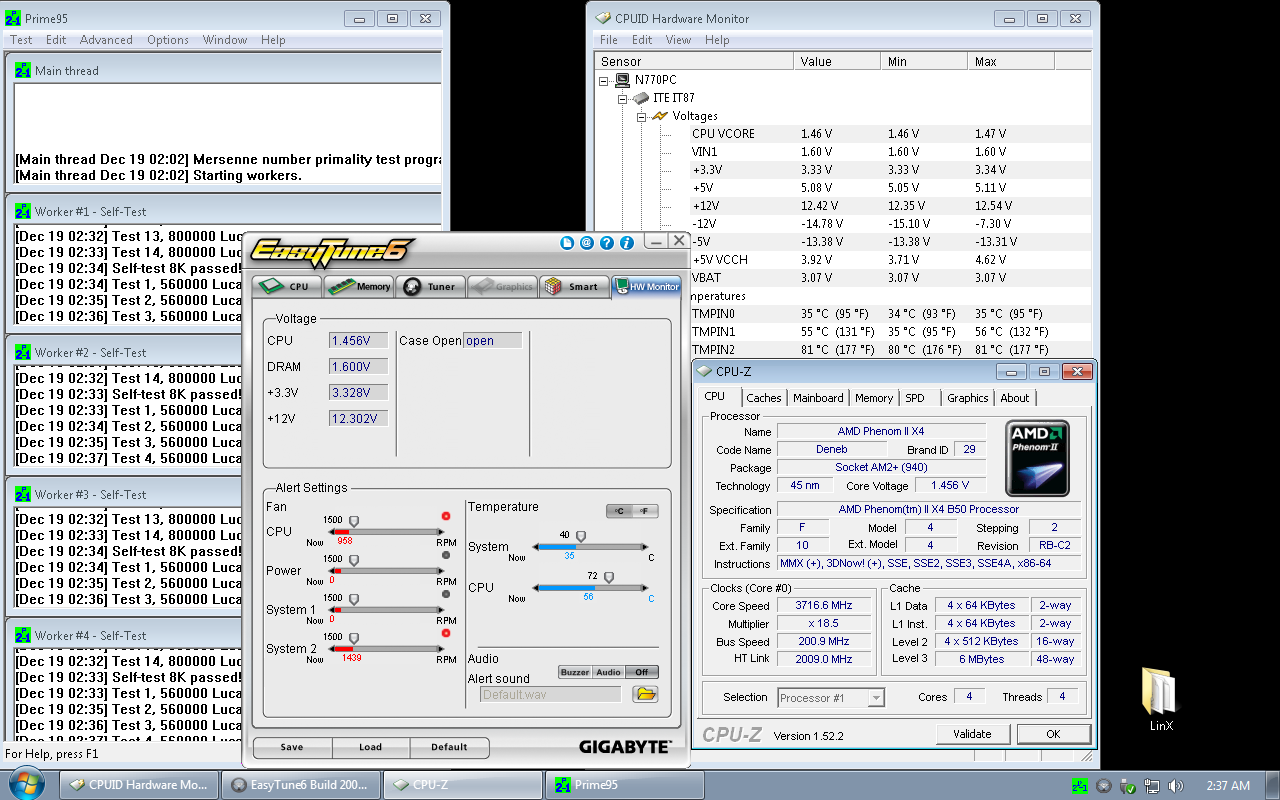Switch to EasyTune6 Memory tab
The width and height of the screenshot is (1280, 800).
[x=359, y=286]
